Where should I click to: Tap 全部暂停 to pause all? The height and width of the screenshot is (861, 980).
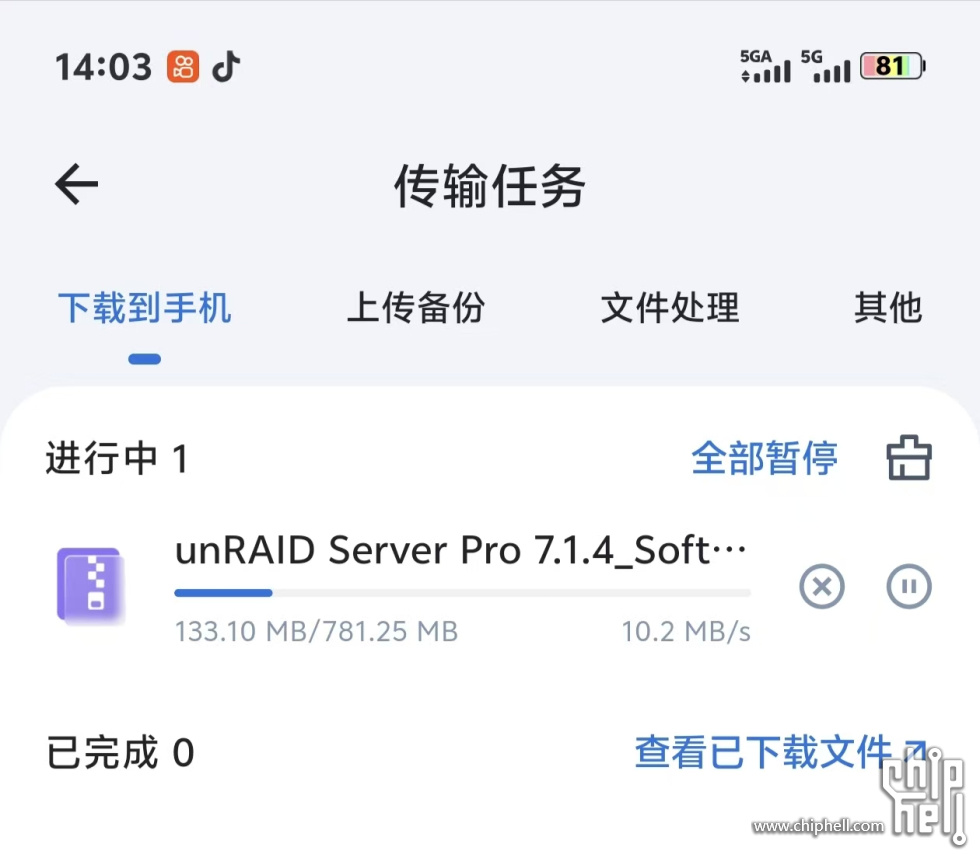(x=764, y=458)
